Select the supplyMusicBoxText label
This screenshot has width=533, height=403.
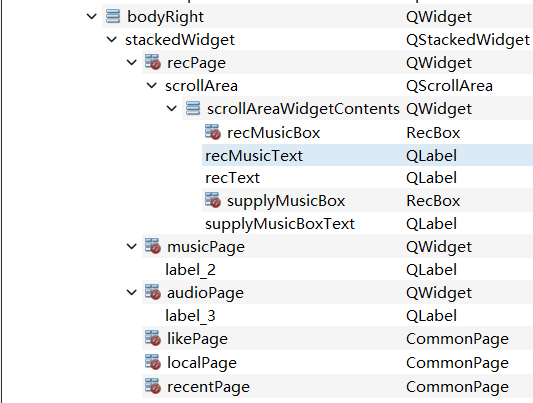point(280,224)
